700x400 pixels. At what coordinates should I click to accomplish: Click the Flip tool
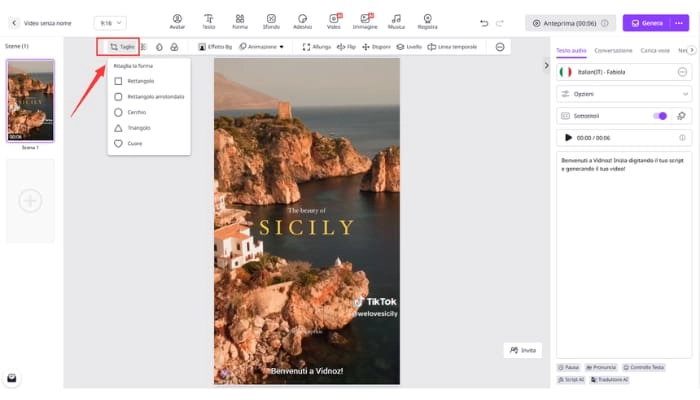(346, 47)
